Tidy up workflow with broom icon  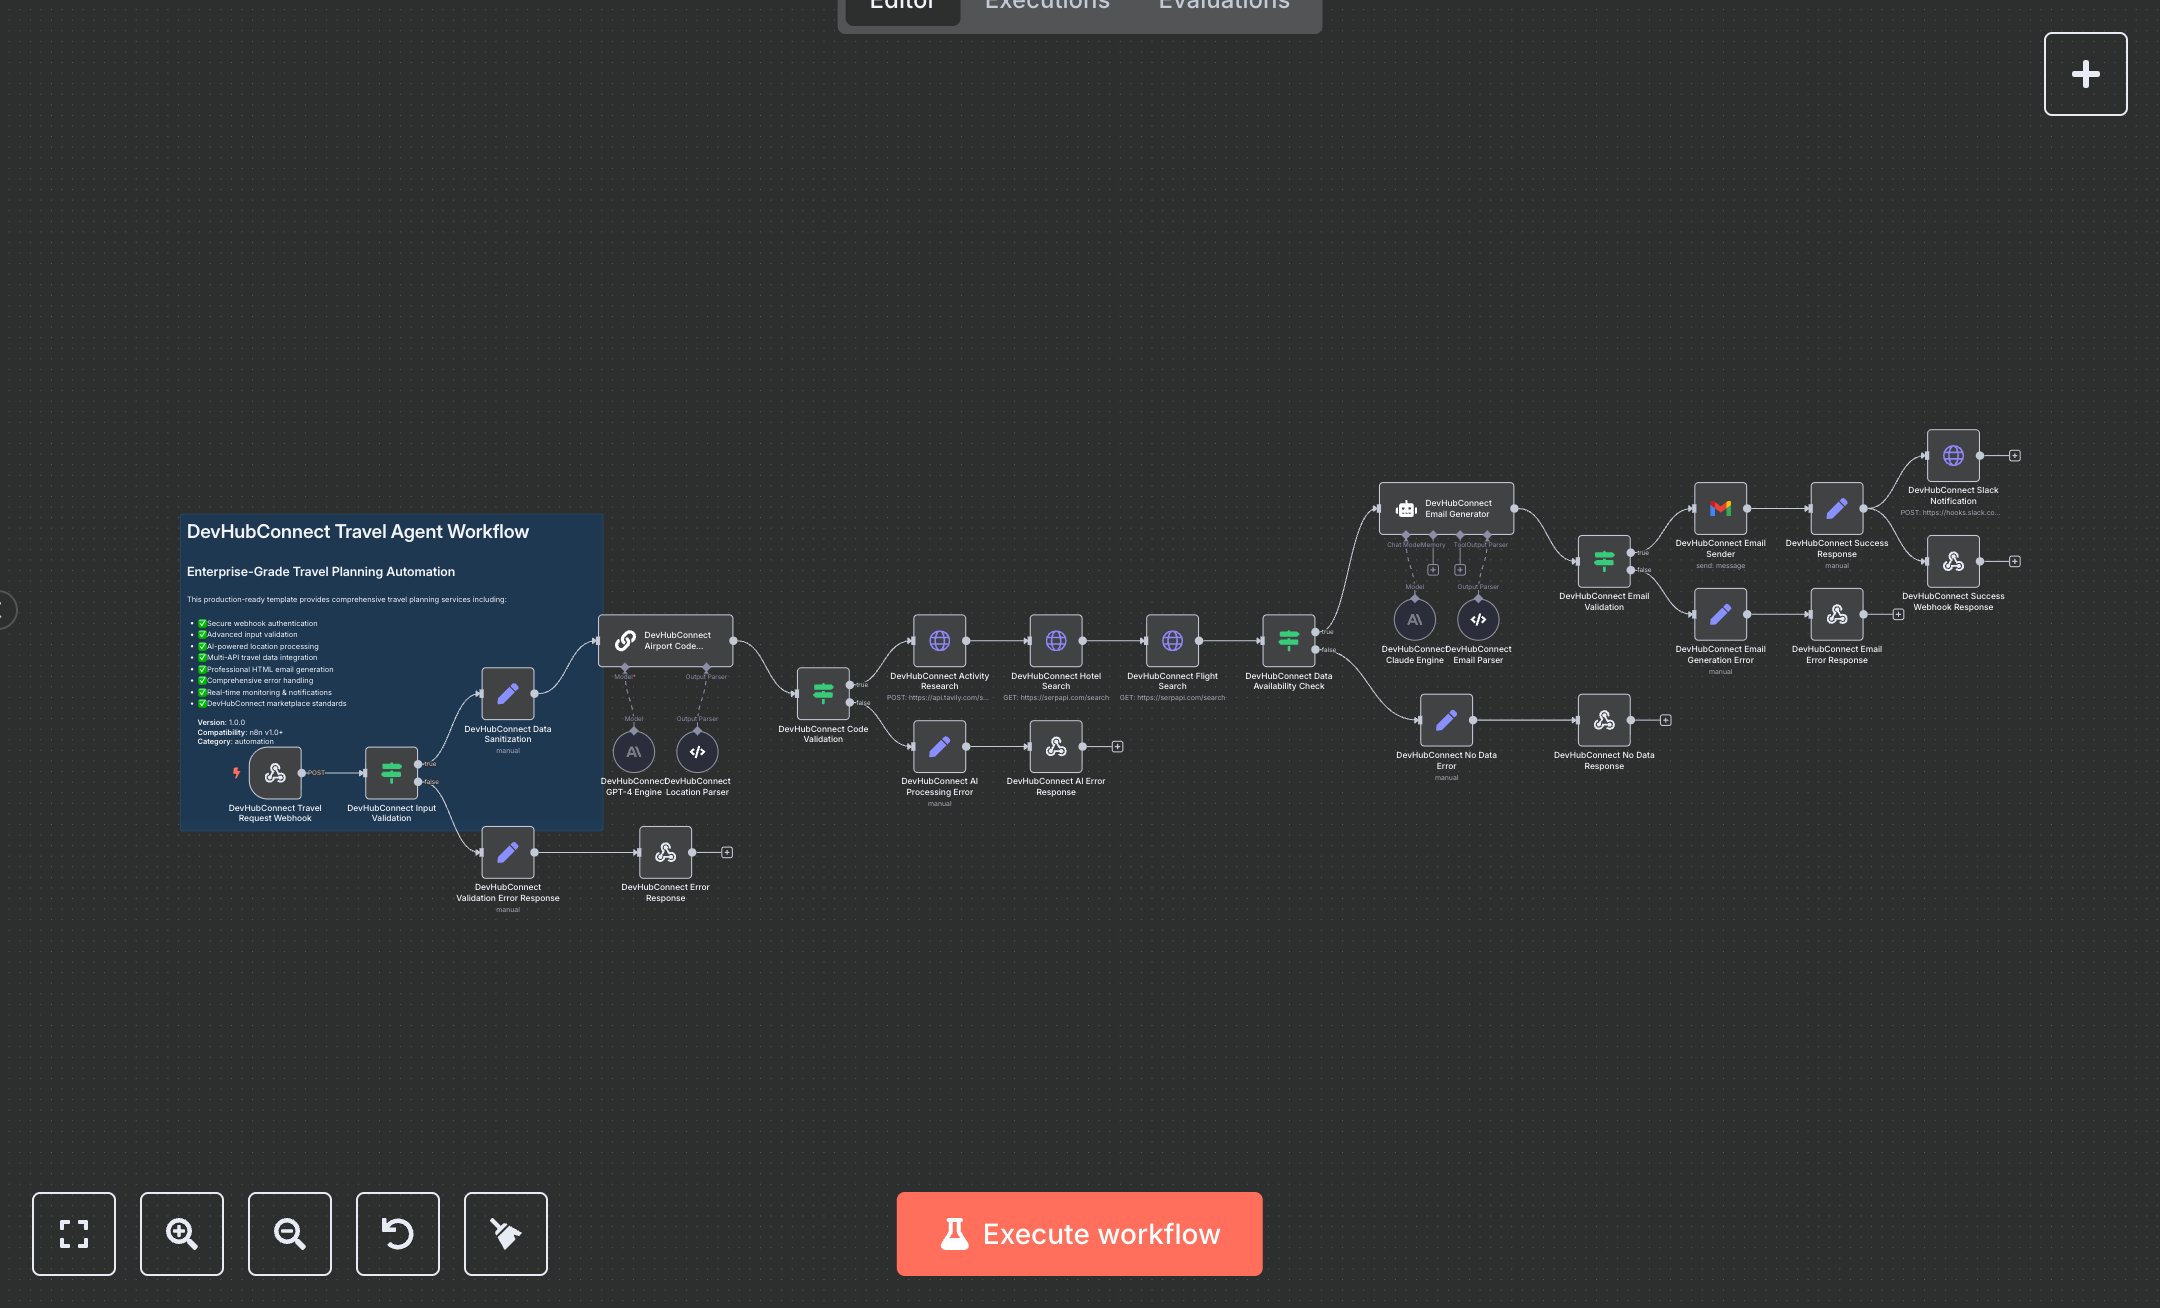[506, 1233]
